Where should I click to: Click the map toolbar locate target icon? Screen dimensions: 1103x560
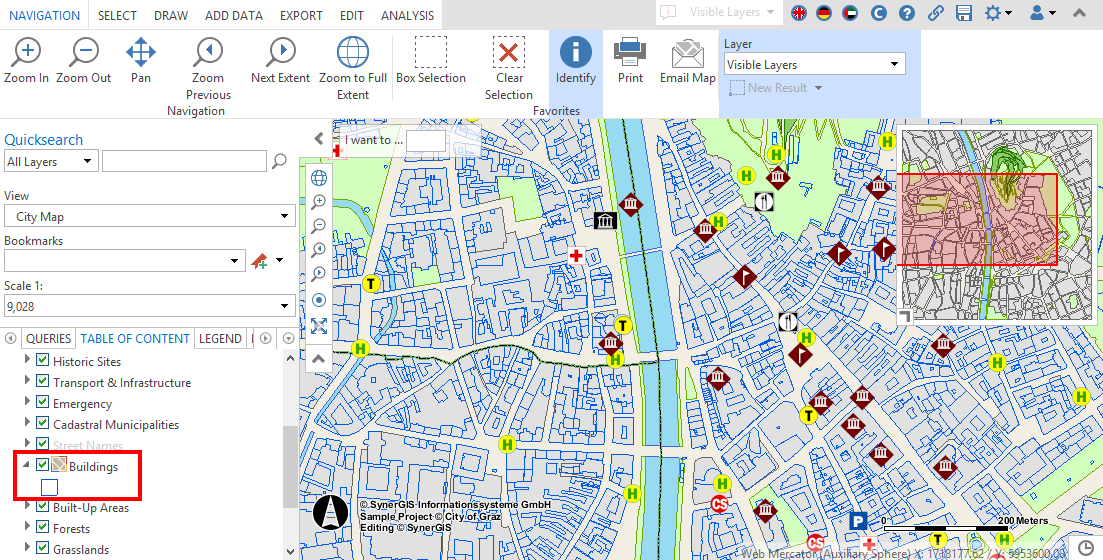pyautogui.click(x=319, y=300)
